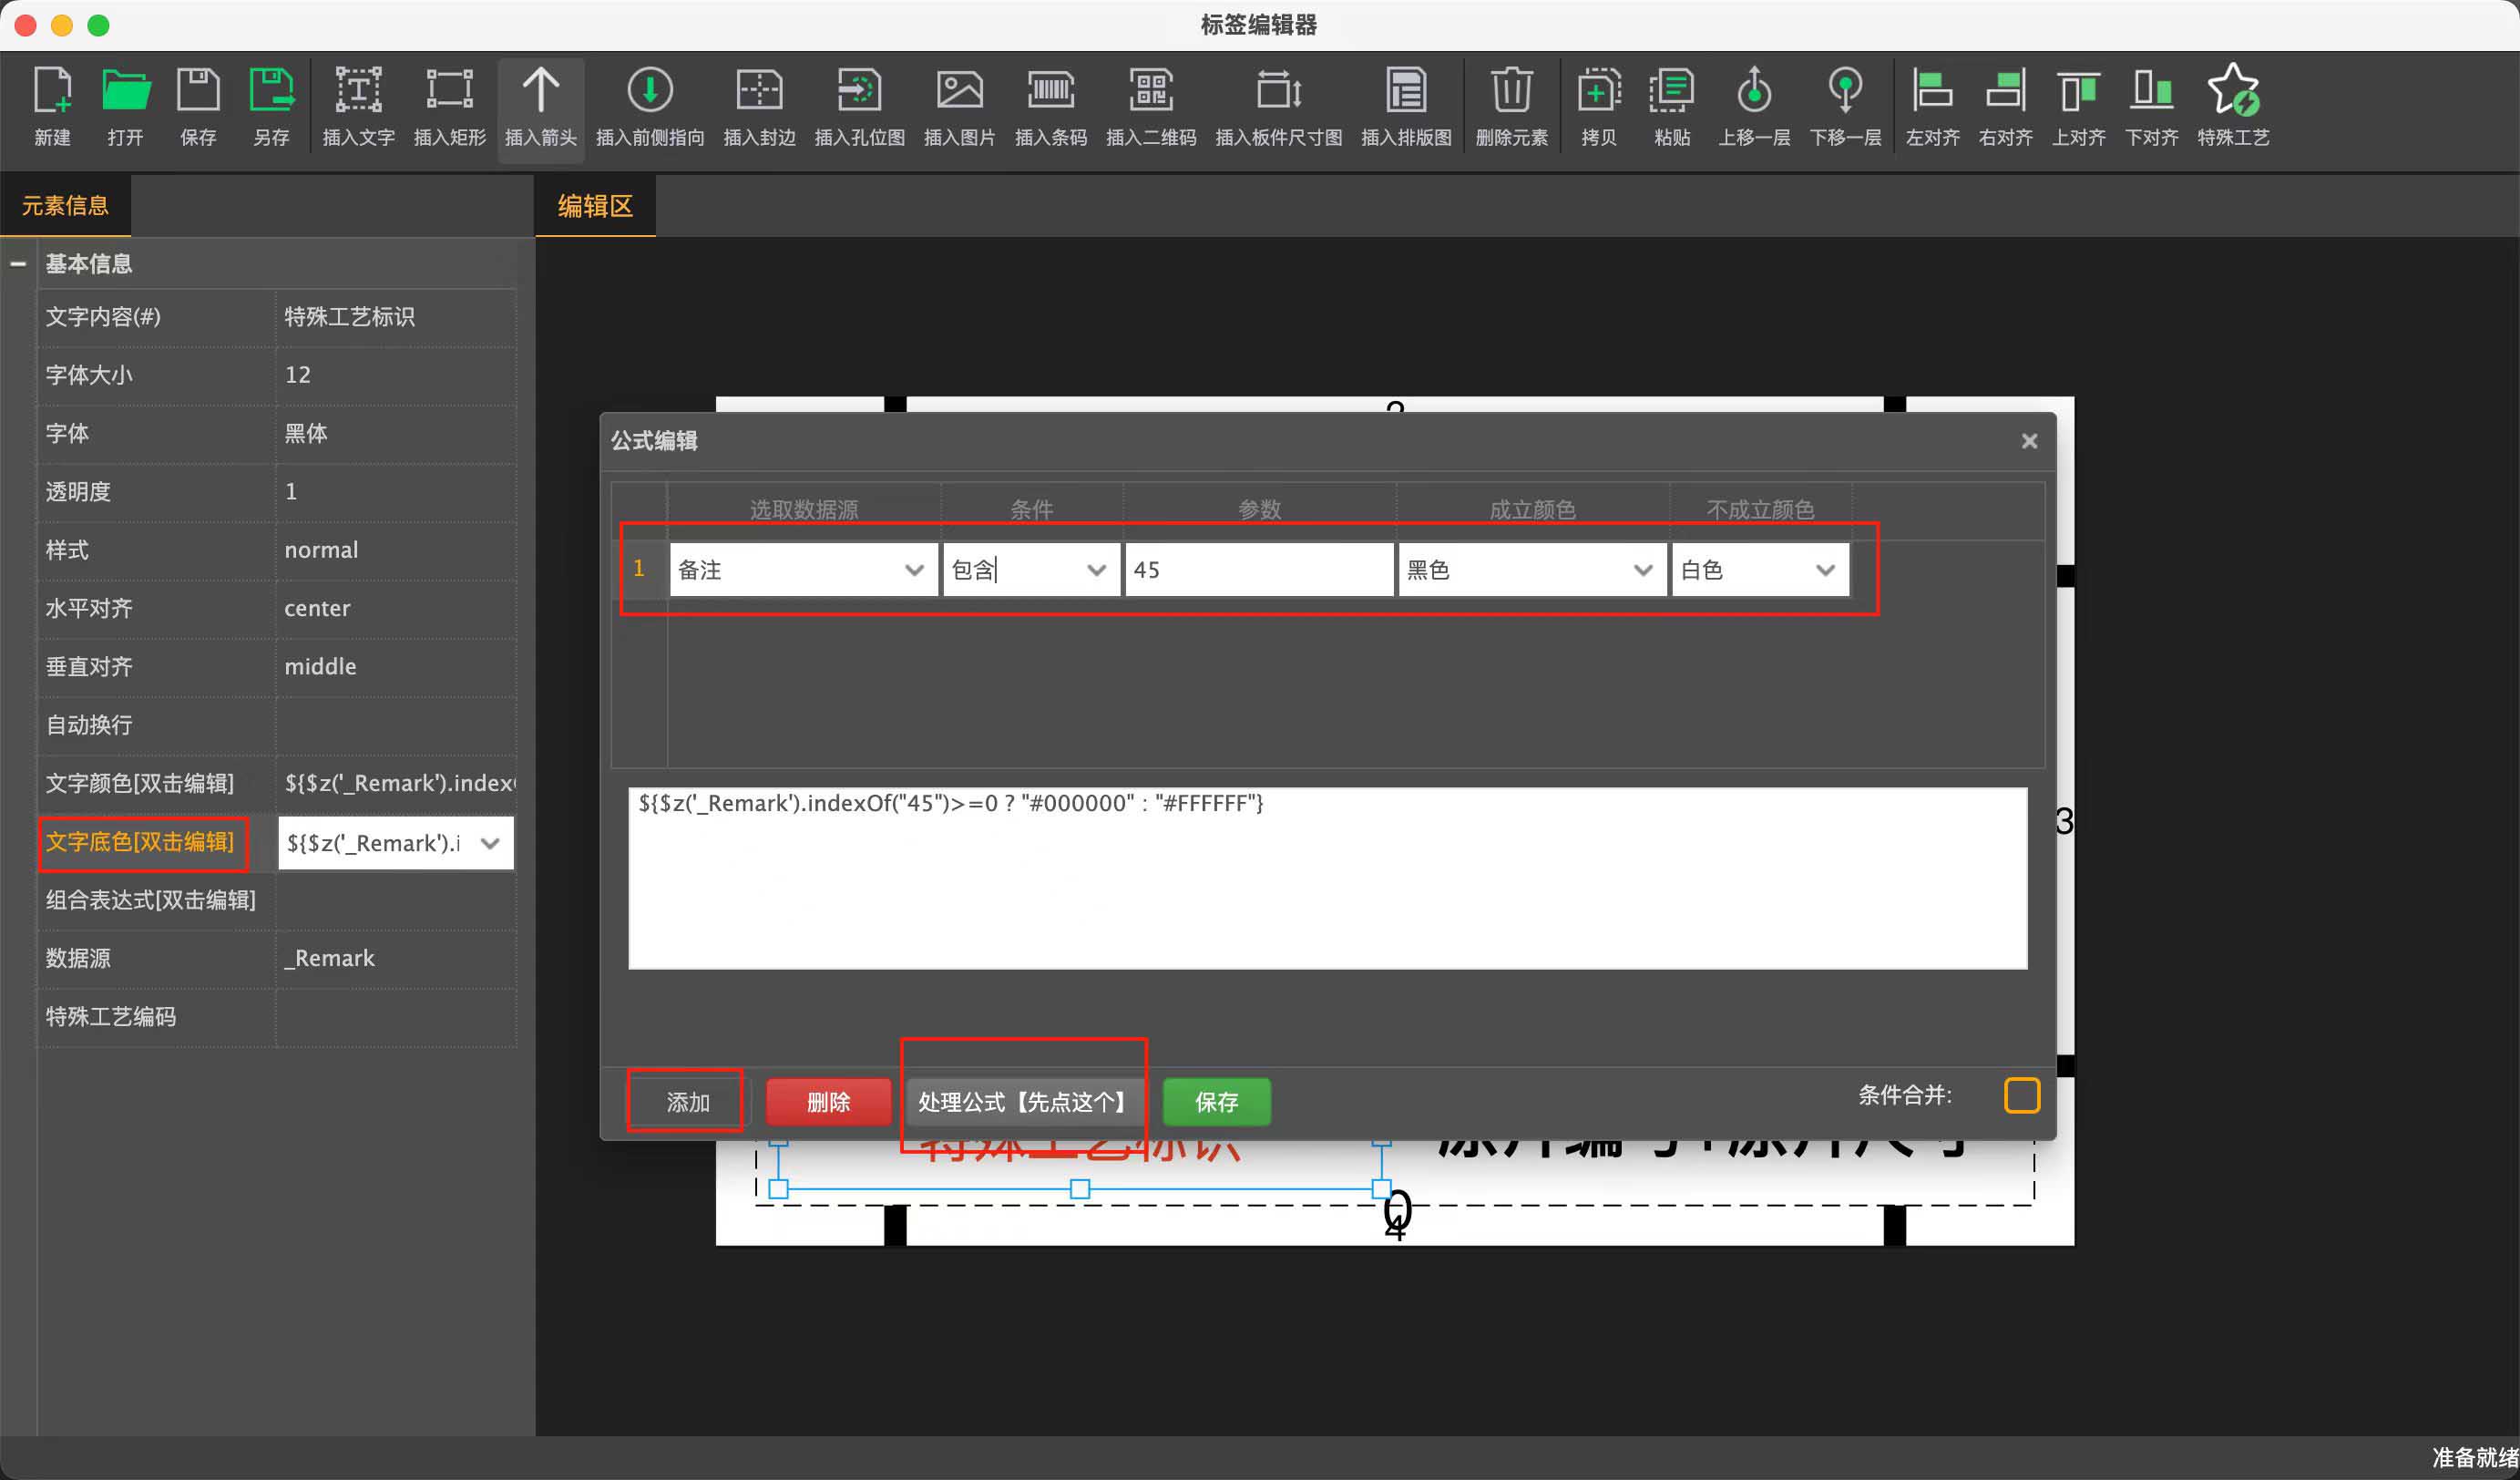
Task: Click the Insert QR Code (插入二维码) icon
Action: tap(1150, 91)
